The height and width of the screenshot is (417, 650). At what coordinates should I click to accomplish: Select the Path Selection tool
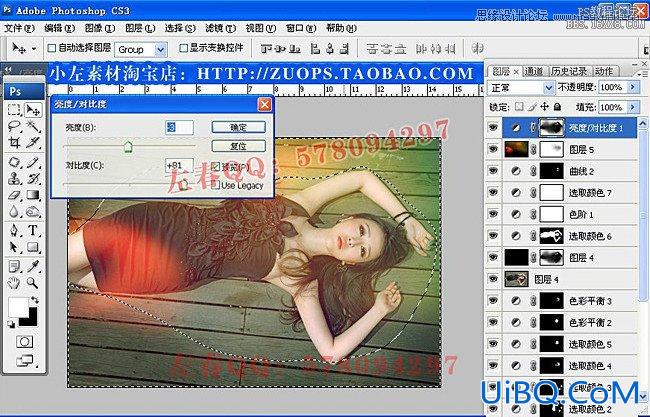pyautogui.click(x=14, y=247)
